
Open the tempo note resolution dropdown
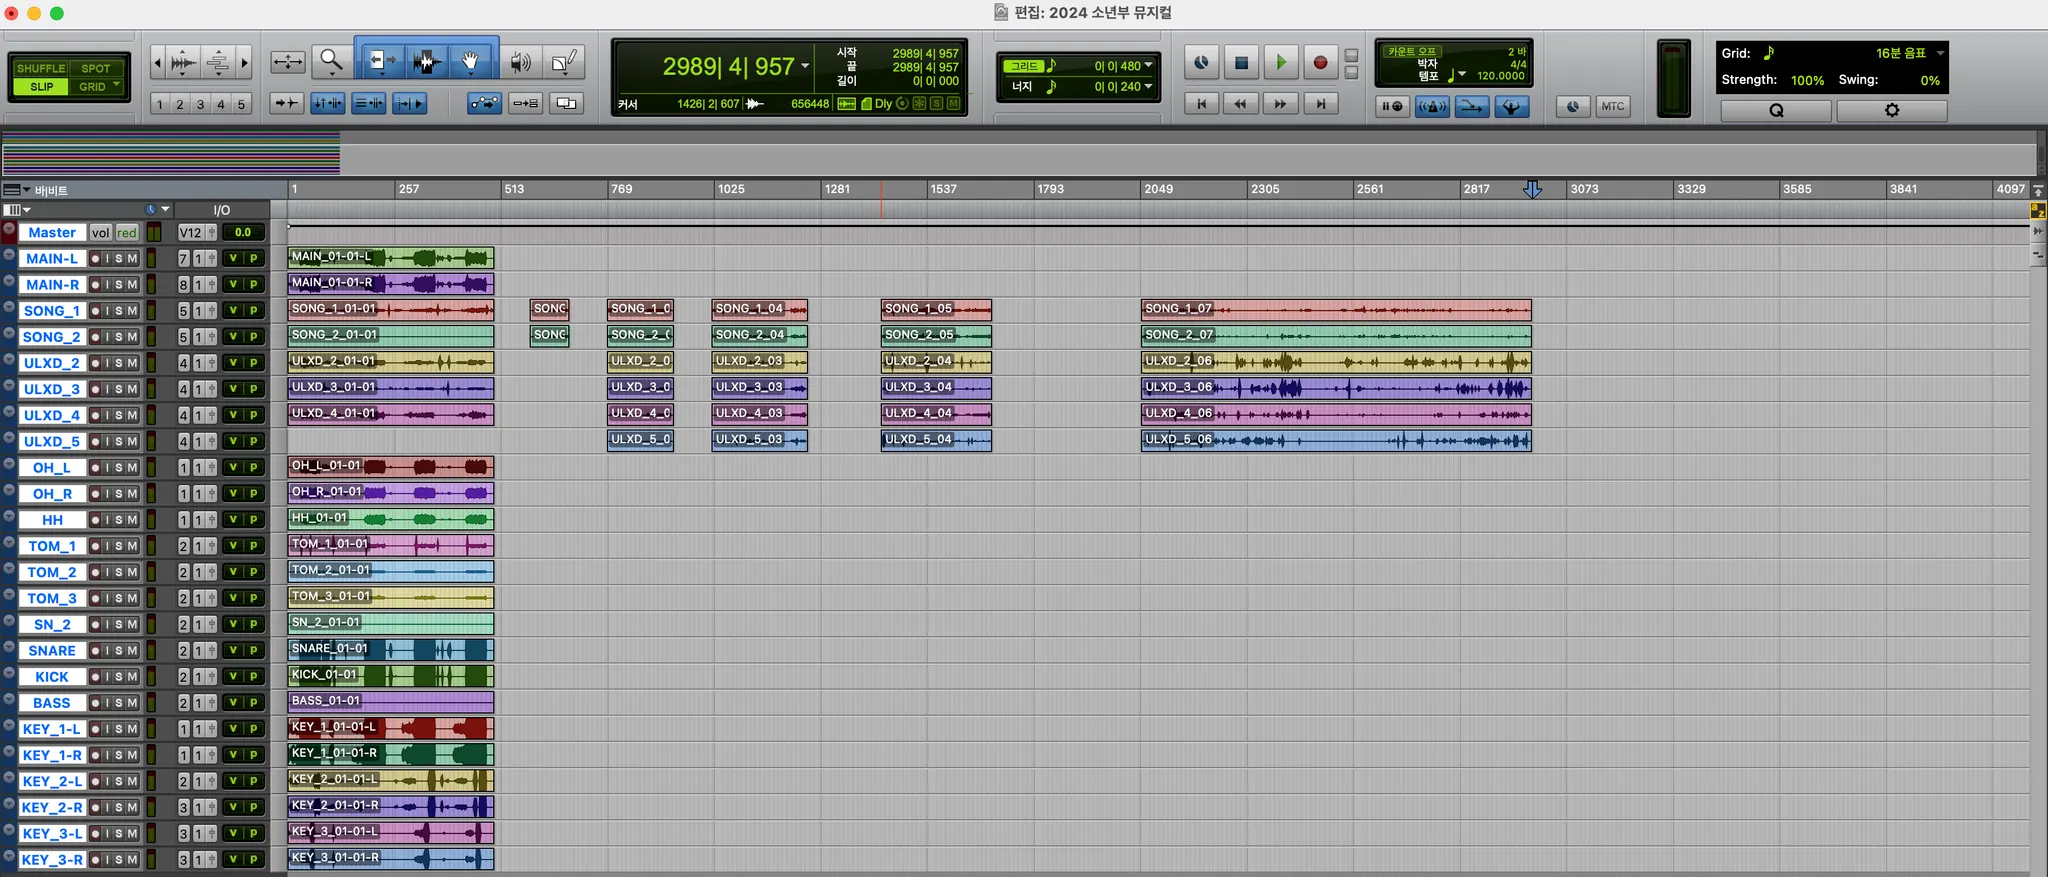point(1462,75)
